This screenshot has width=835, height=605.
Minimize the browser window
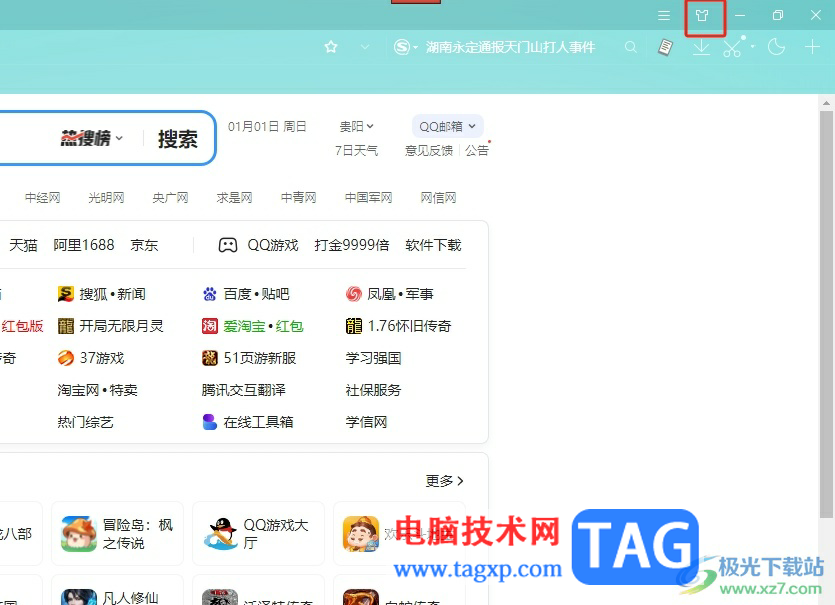click(740, 15)
